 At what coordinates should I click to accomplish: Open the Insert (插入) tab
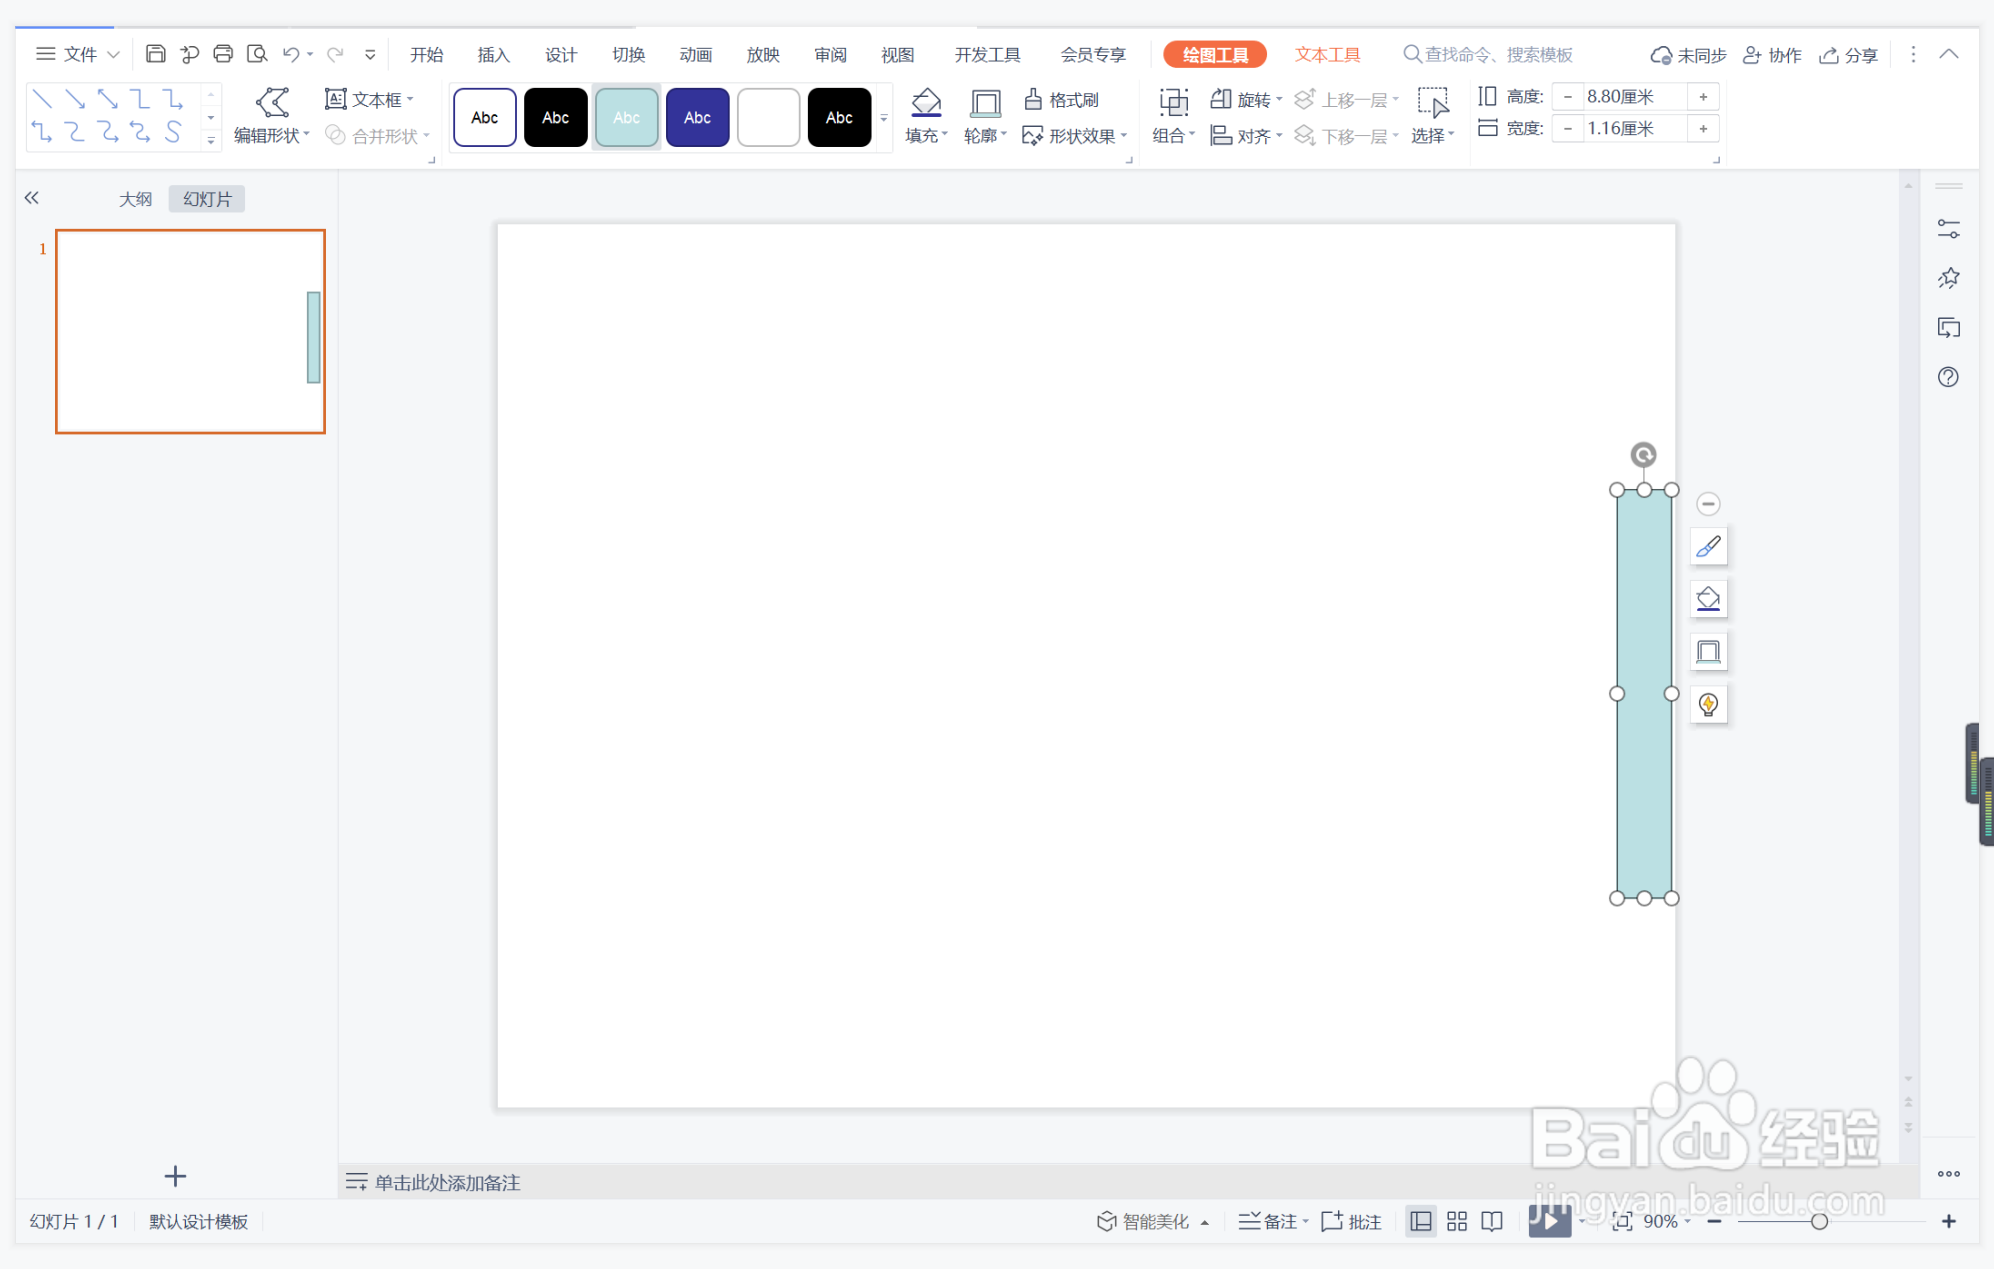point(493,54)
